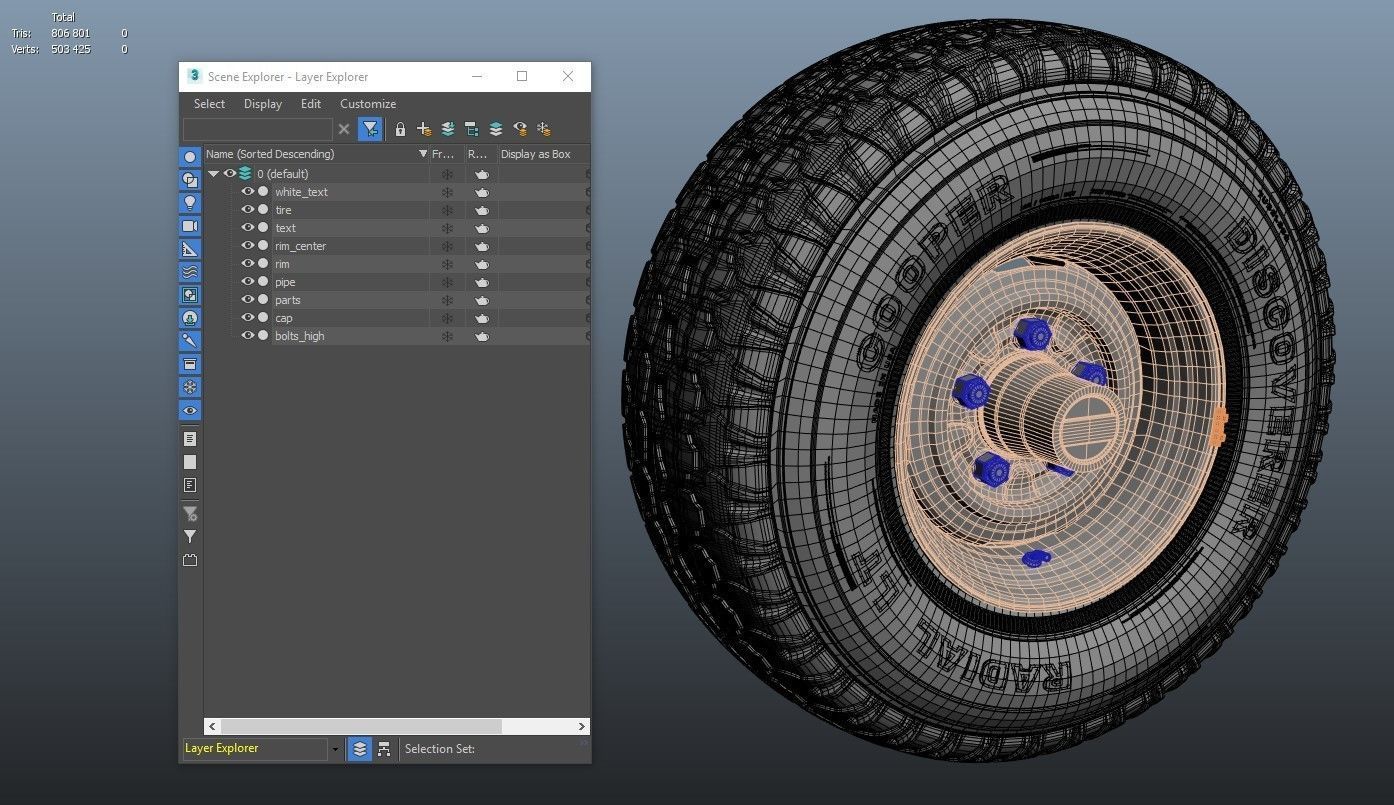
Task: Click Select Children hierarchy toolbar icon
Action: point(472,129)
